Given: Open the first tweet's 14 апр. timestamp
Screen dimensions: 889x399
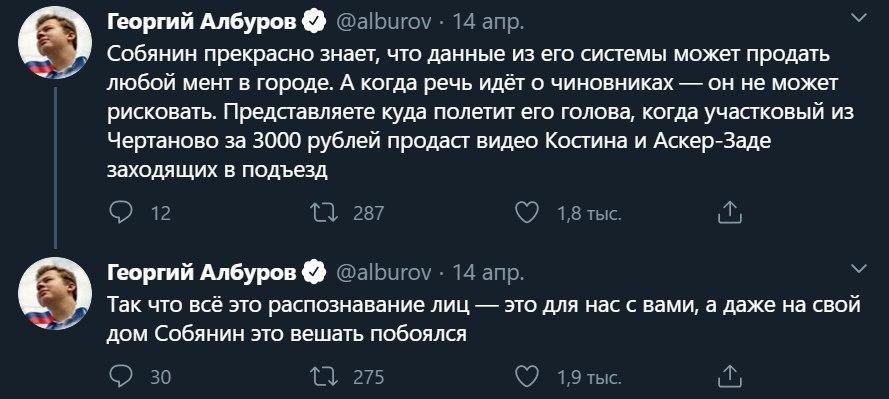Looking at the screenshot, I should (x=489, y=23).
